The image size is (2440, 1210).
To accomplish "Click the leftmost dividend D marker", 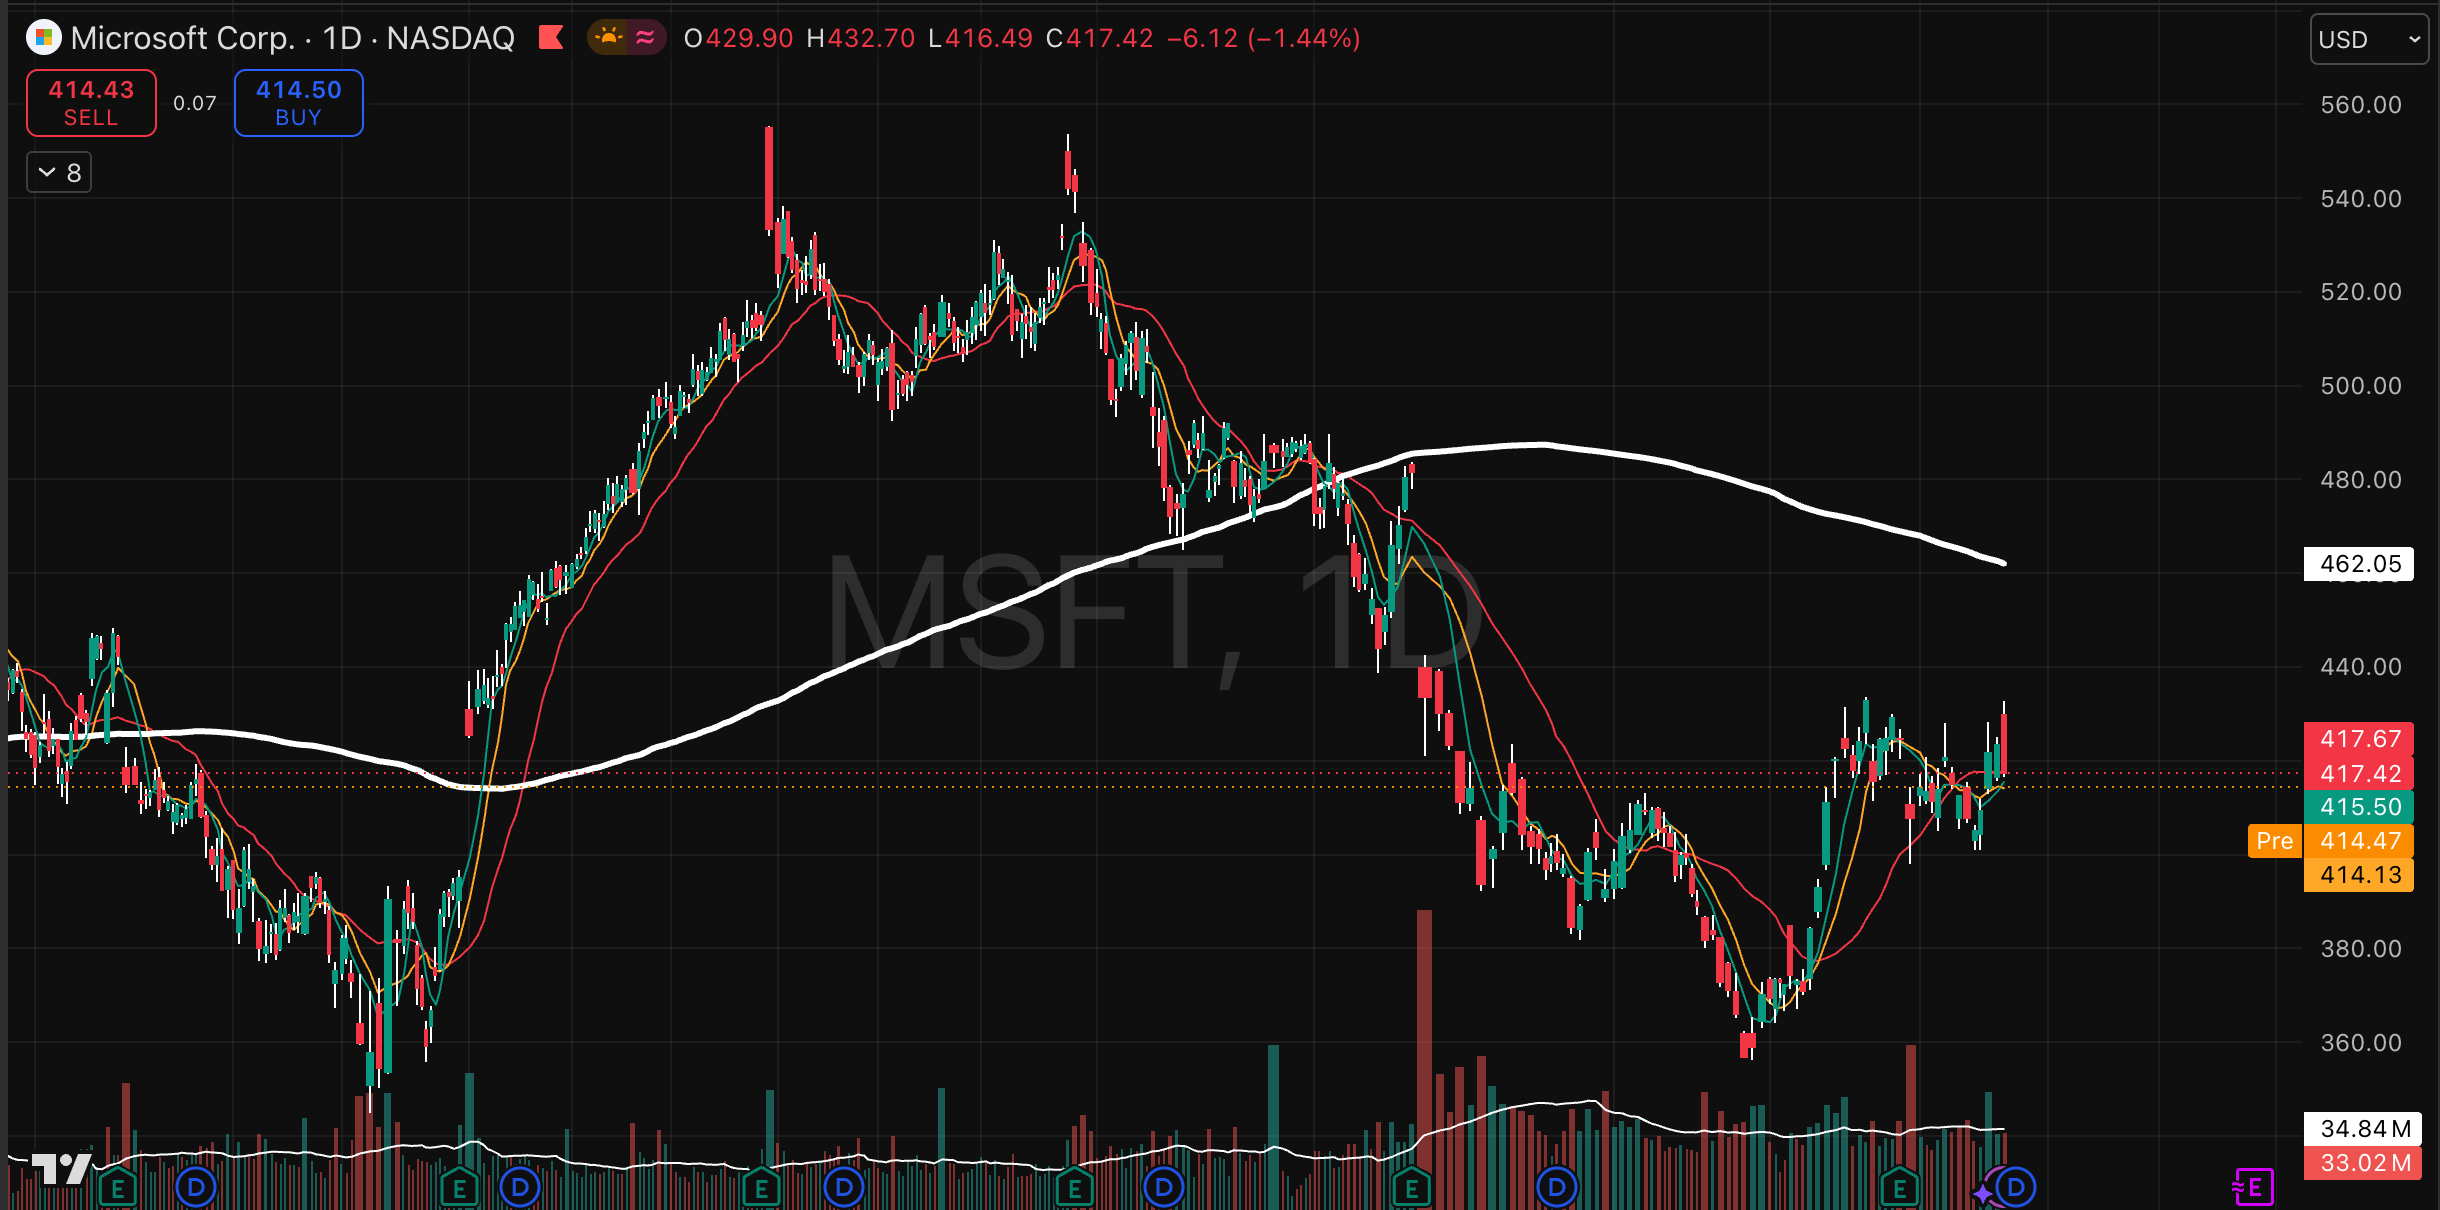I will [x=196, y=1188].
